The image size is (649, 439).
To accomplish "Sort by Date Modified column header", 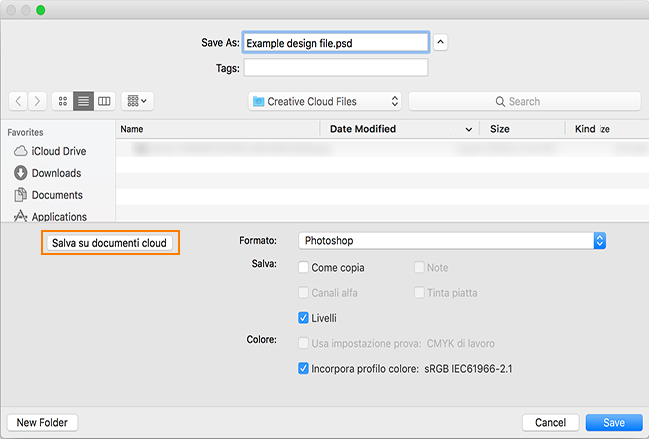I will tap(363, 129).
